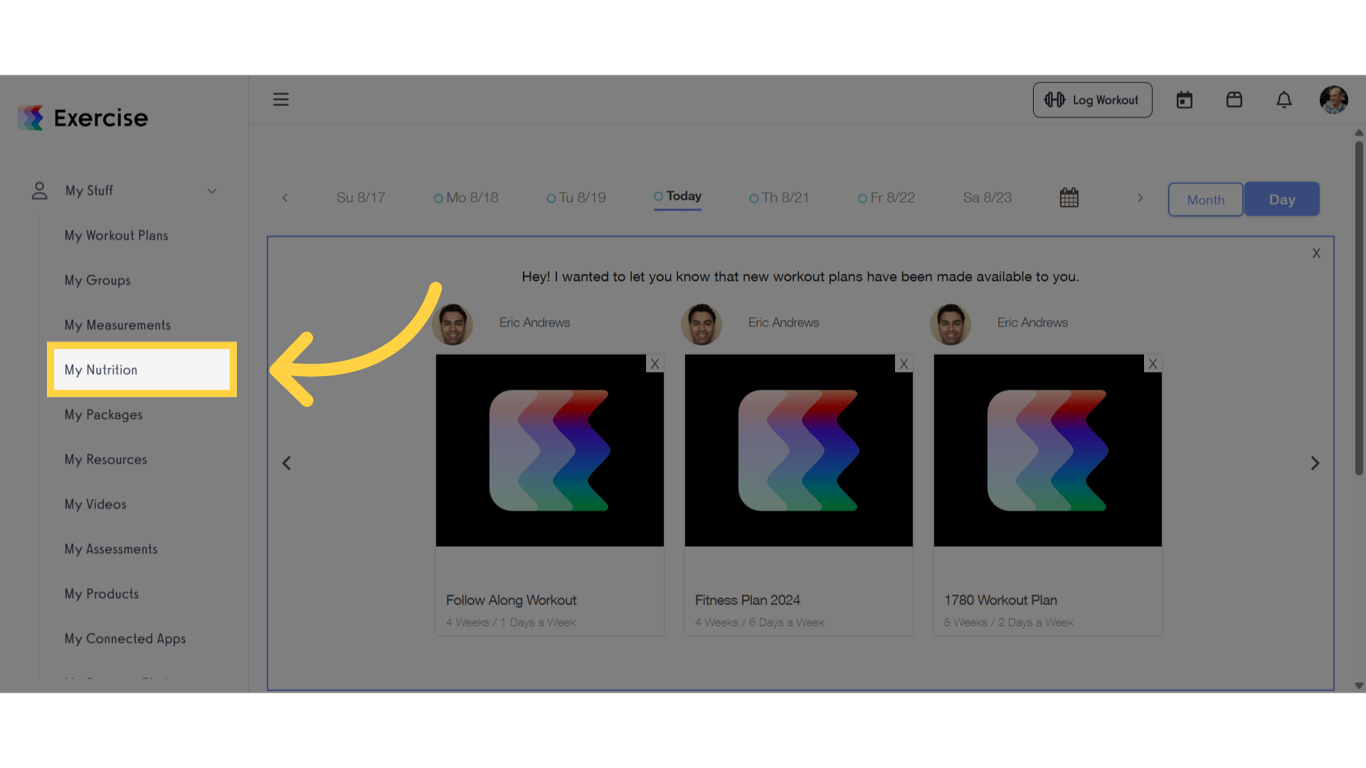Open the Fitness Plan 2024 thumbnail
The height and width of the screenshot is (768, 1366).
[799, 450]
